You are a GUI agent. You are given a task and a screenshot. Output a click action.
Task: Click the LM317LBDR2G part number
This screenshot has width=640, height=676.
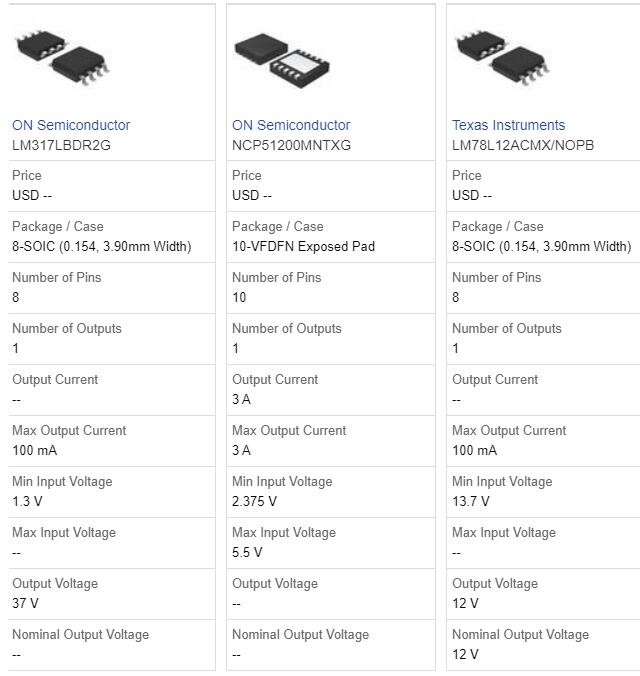(61, 145)
